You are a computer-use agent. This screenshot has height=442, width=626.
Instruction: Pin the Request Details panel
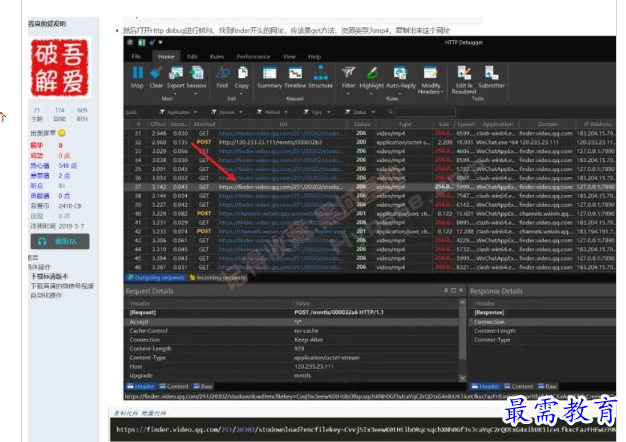click(x=446, y=290)
